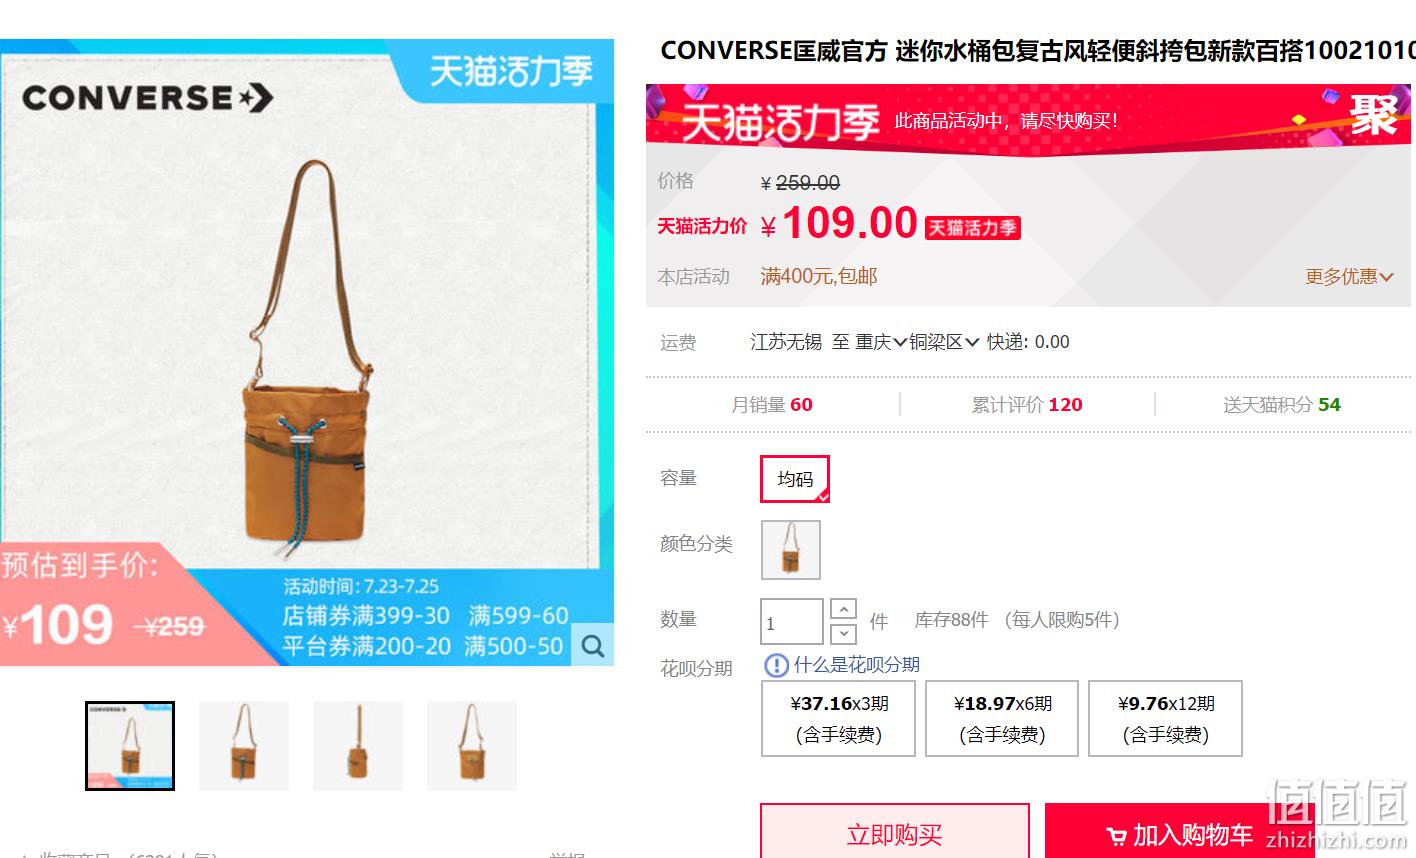Click the info icon beside 什么是花呗分期
Image resolution: width=1416 pixels, height=858 pixels.
click(x=776, y=665)
